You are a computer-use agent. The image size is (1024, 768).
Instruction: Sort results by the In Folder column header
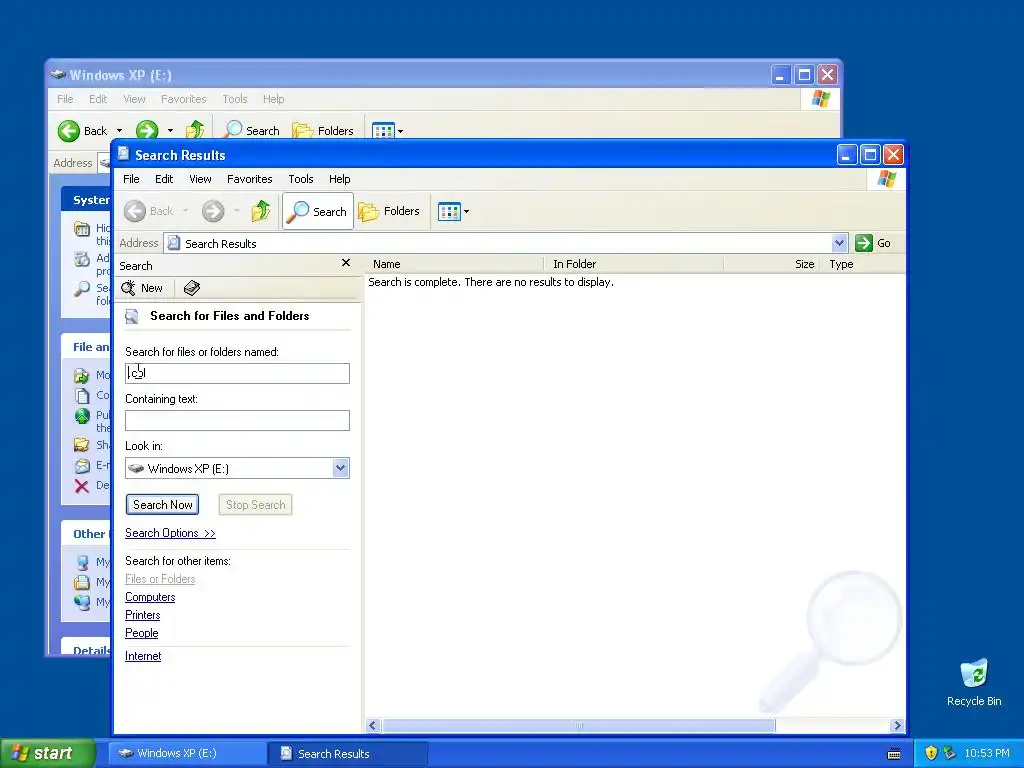pyautogui.click(x=634, y=264)
